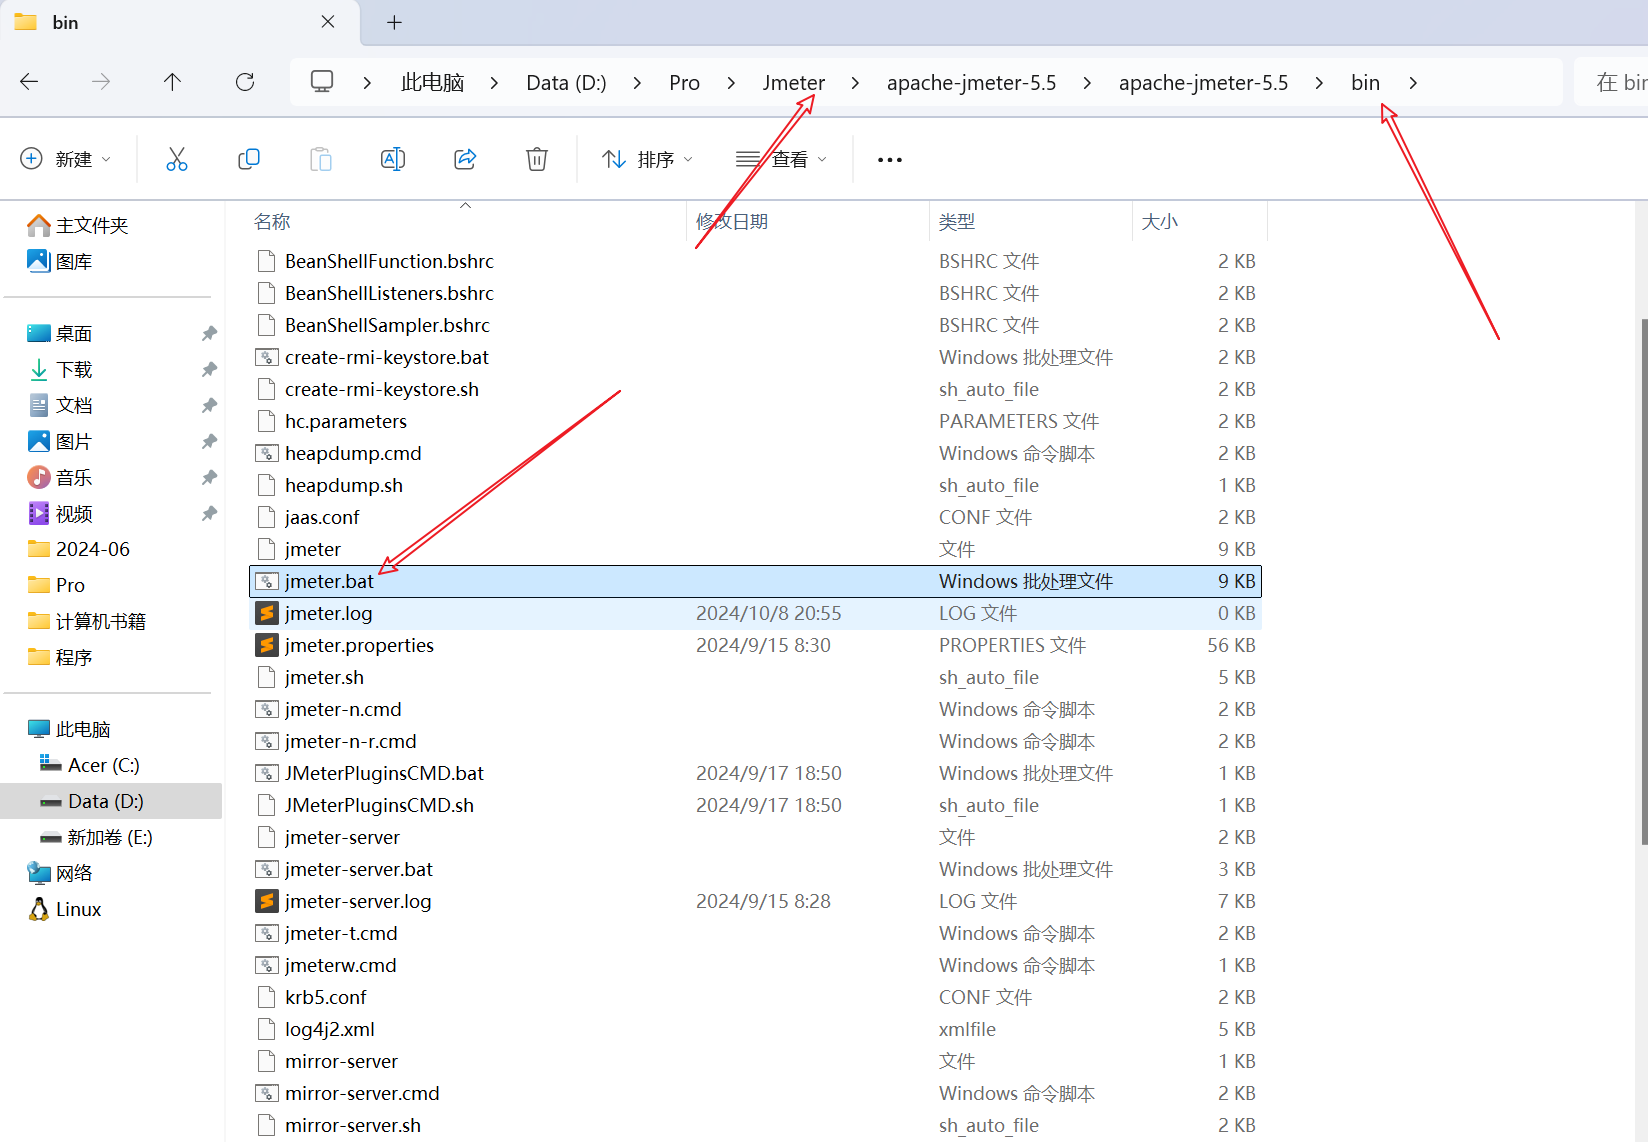Expand chevron after Data (D:) in breadcrumb
The height and width of the screenshot is (1145, 1648).
[637, 83]
